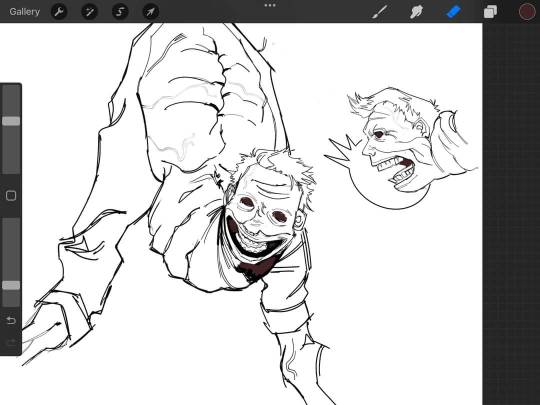Select the Eraser tool
The image size is (540, 405).
(453, 12)
